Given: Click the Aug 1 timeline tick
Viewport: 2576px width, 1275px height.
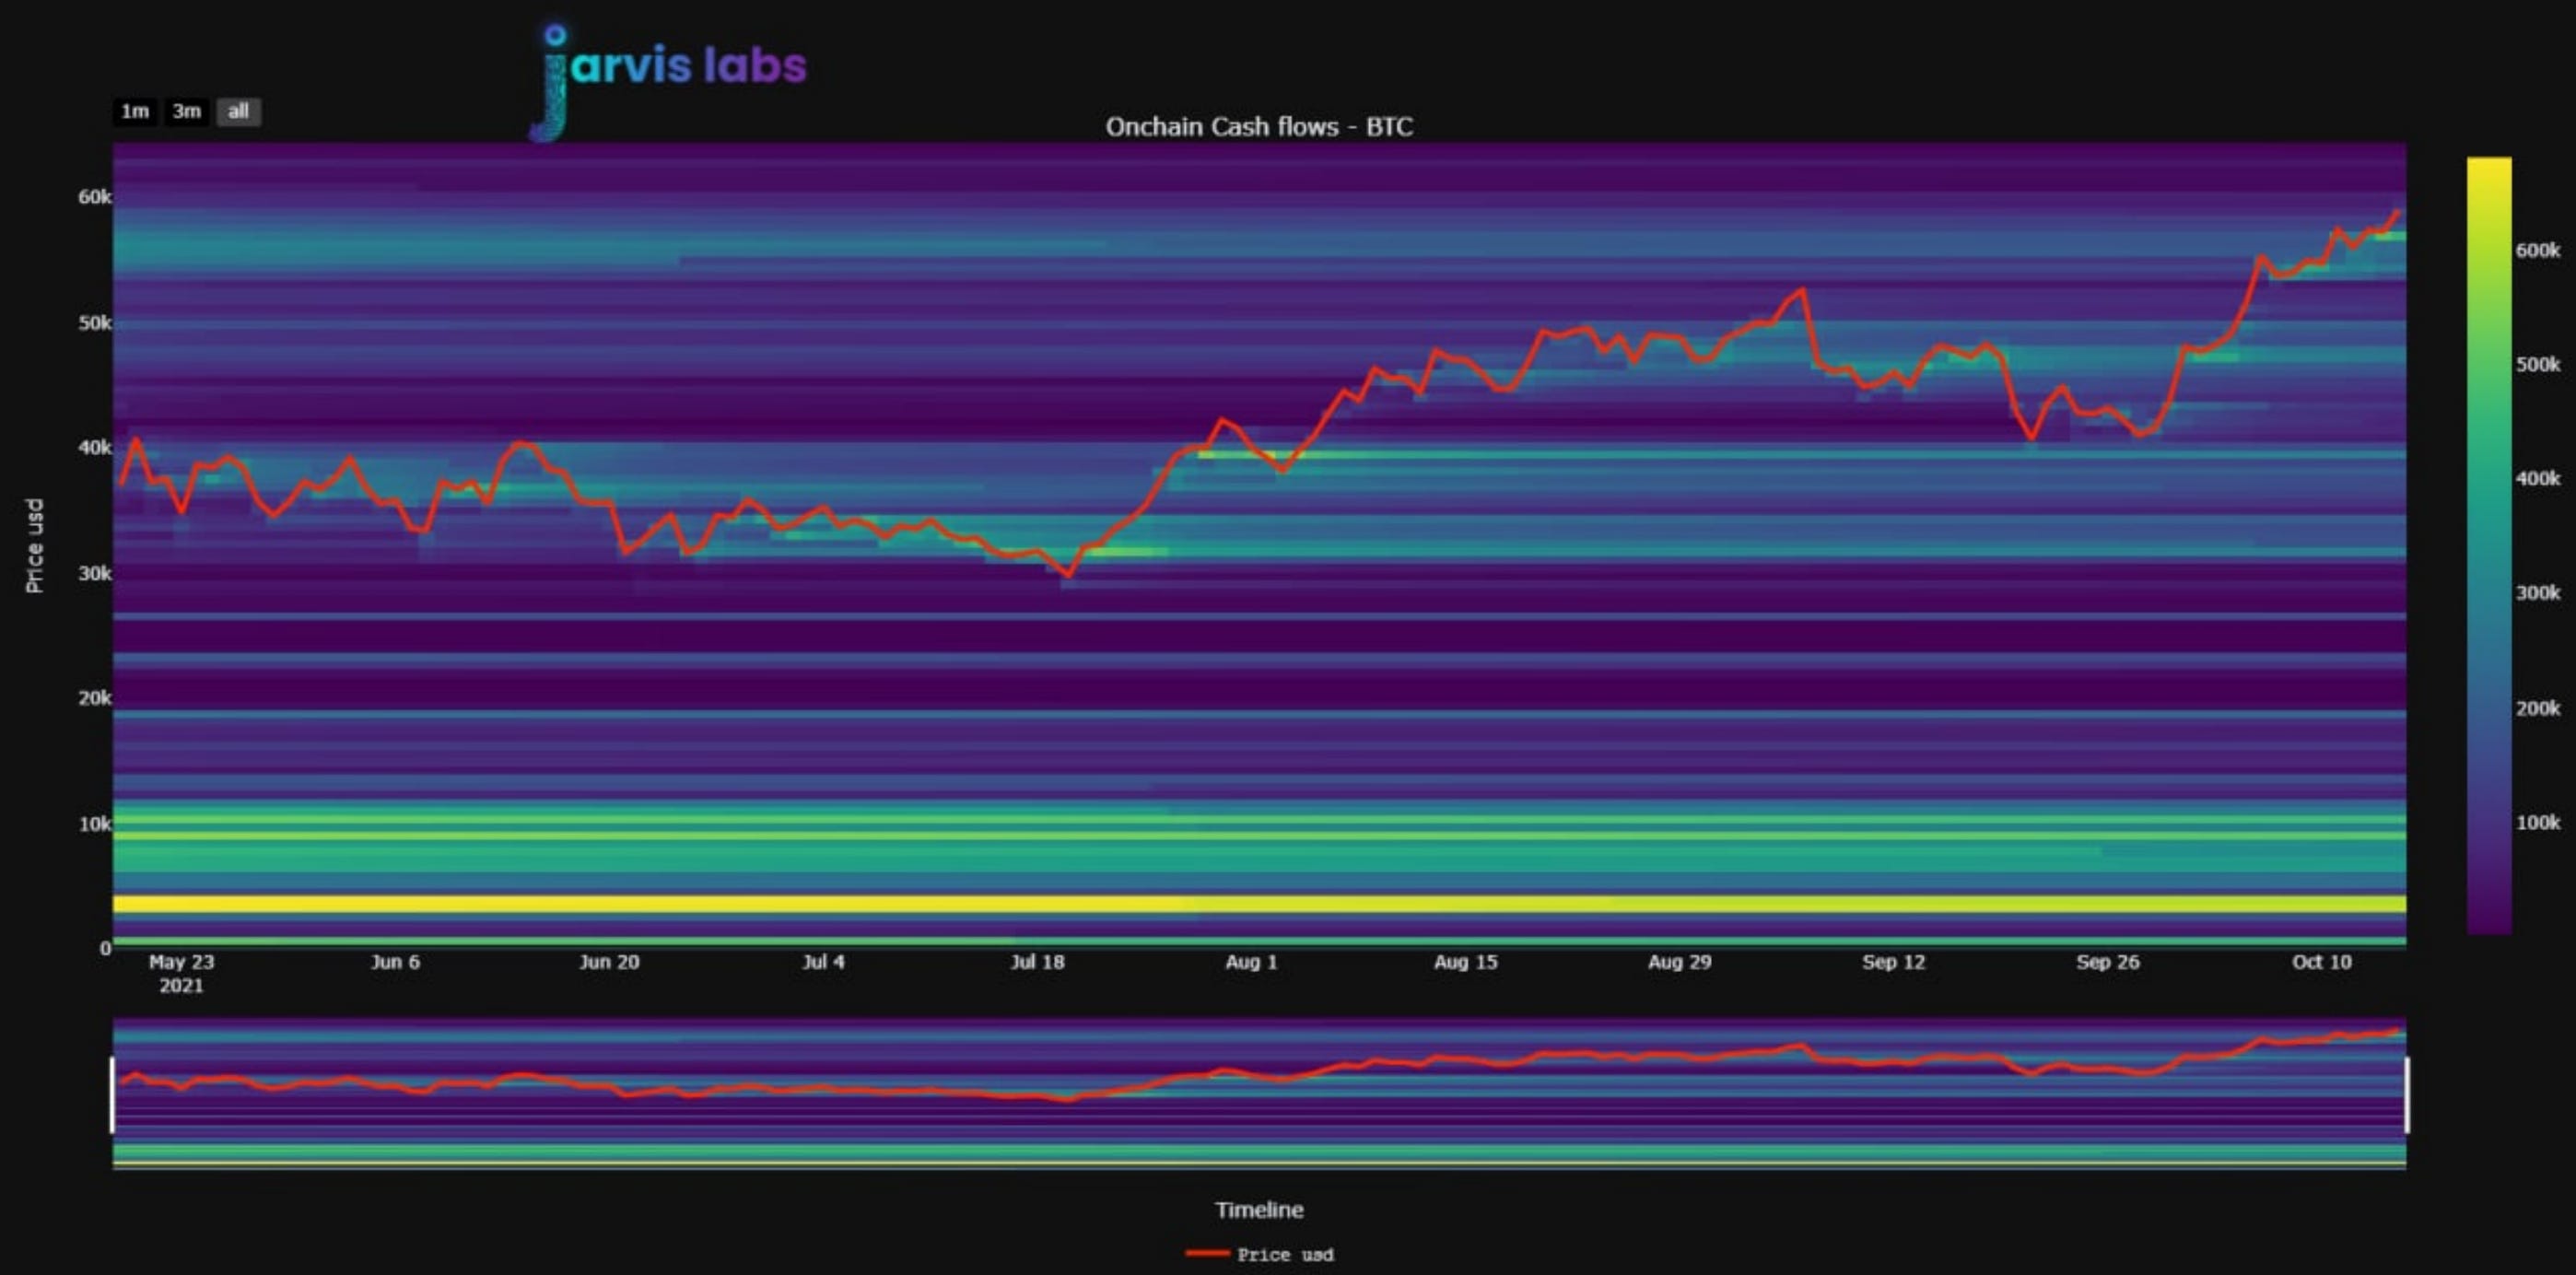Looking at the screenshot, I should click(x=1251, y=962).
